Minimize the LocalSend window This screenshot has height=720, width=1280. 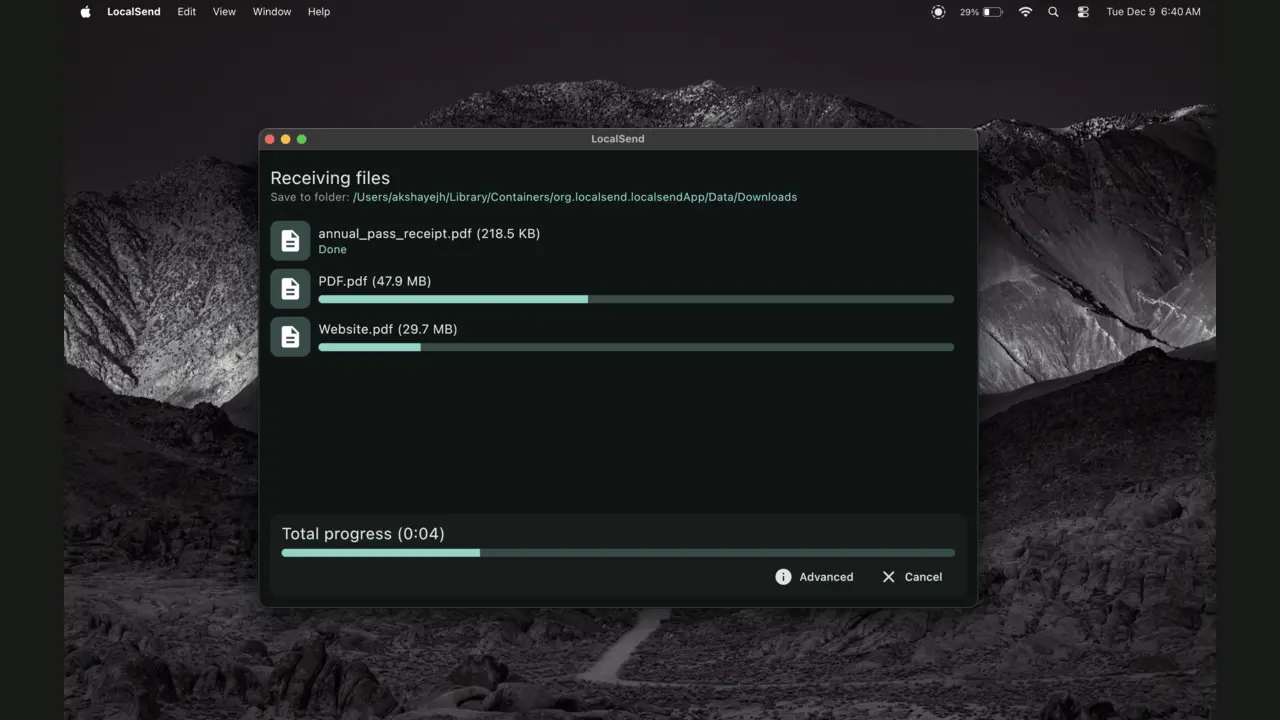click(286, 139)
